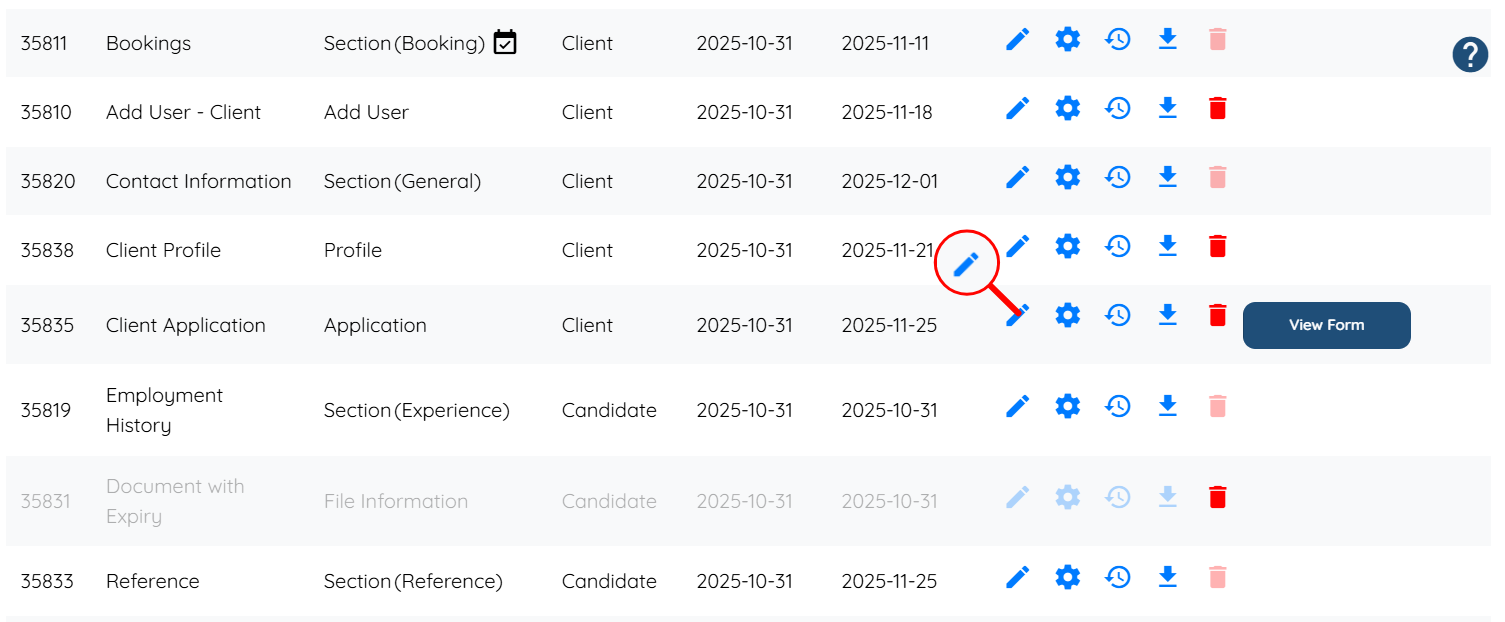This screenshot has height=622, width=1505.
Task: View history for Client Application
Action: click(1118, 315)
